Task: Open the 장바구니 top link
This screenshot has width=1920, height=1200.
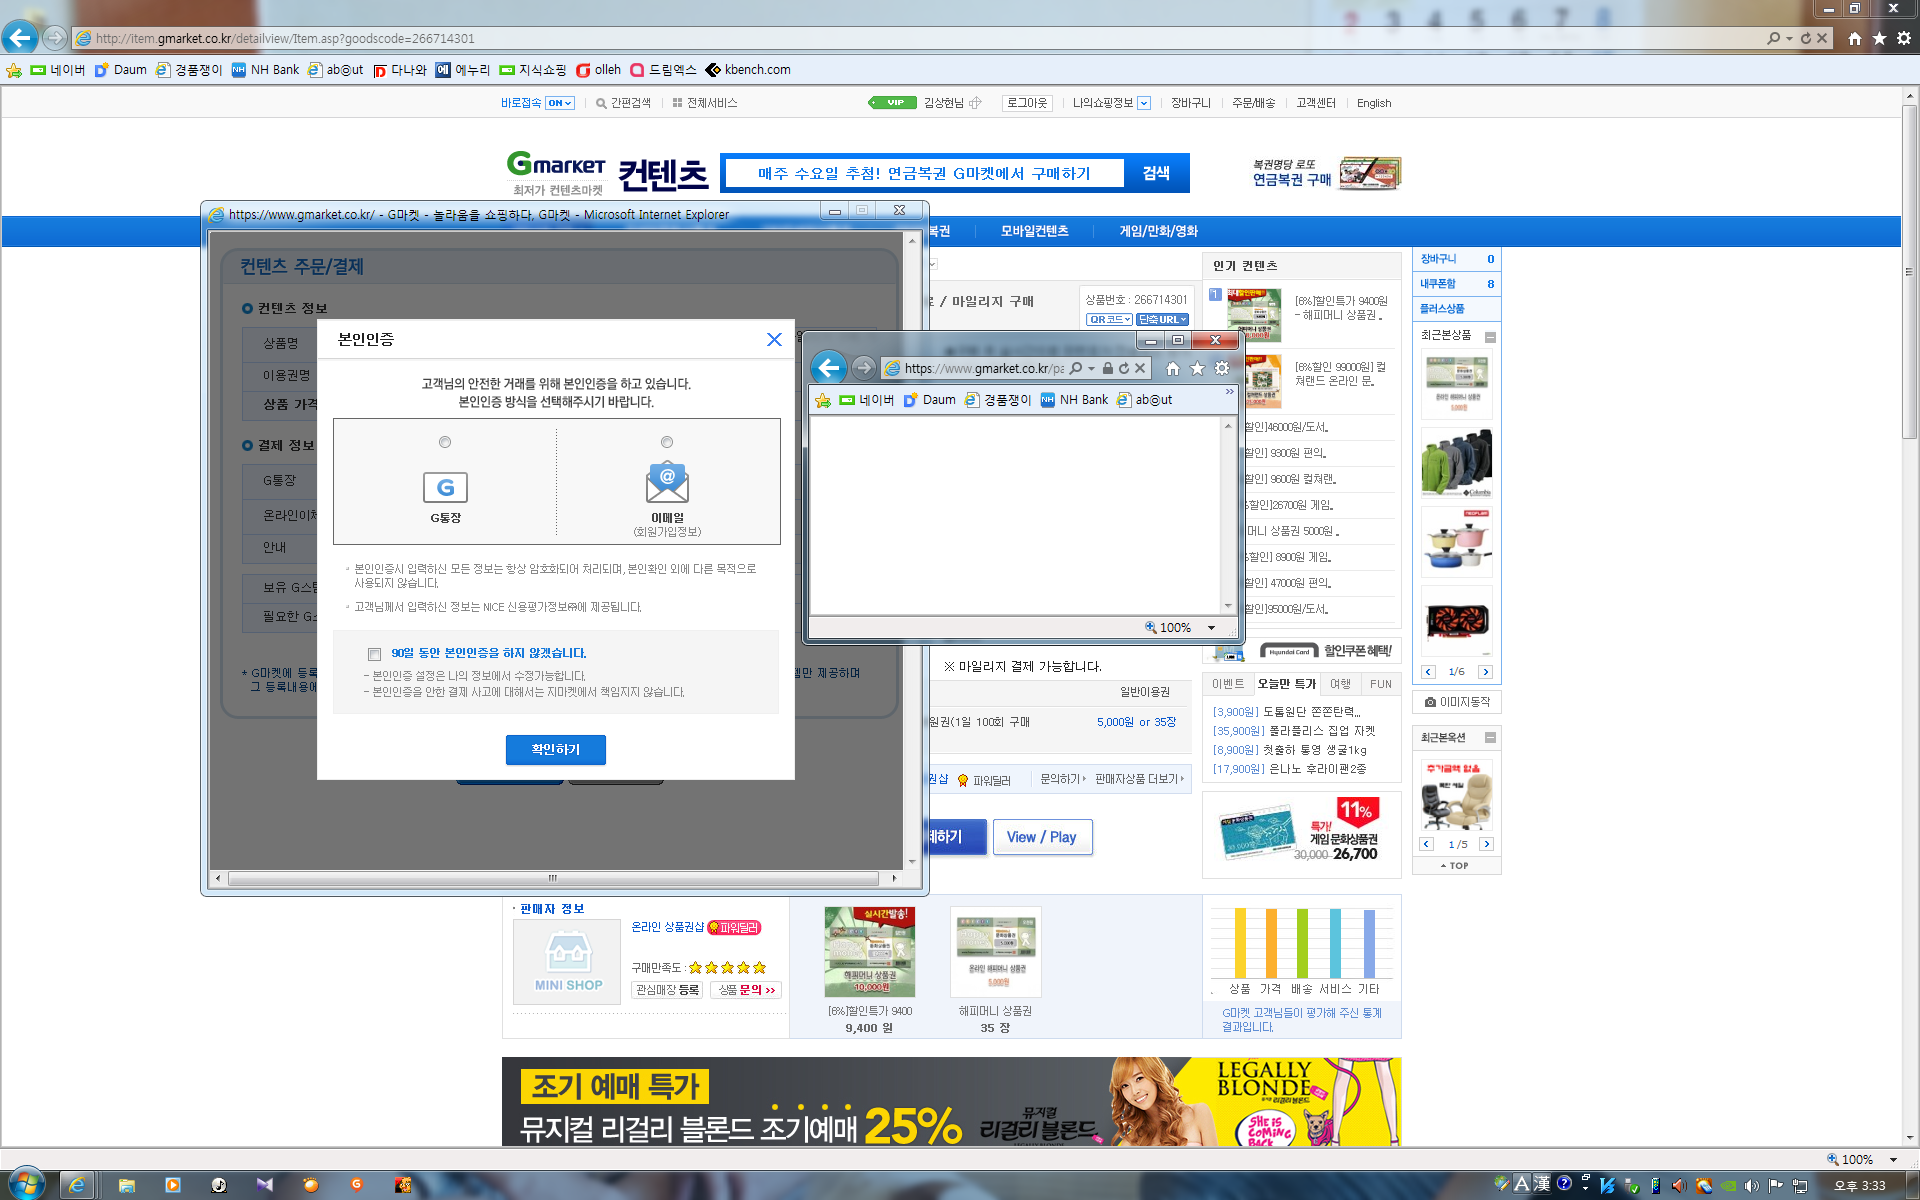Action: (x=1191, y=103)
